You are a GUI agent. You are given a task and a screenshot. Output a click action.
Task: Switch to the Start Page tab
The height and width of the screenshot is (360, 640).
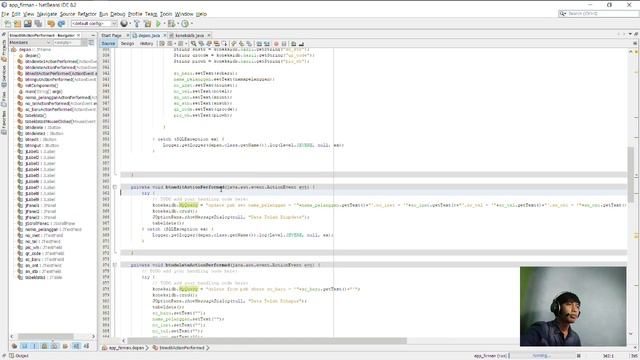111,36
